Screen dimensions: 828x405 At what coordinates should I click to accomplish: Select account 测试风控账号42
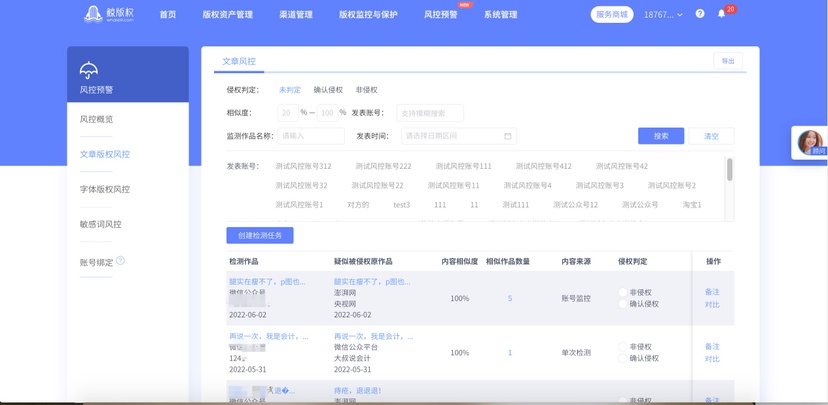(622, 166)
